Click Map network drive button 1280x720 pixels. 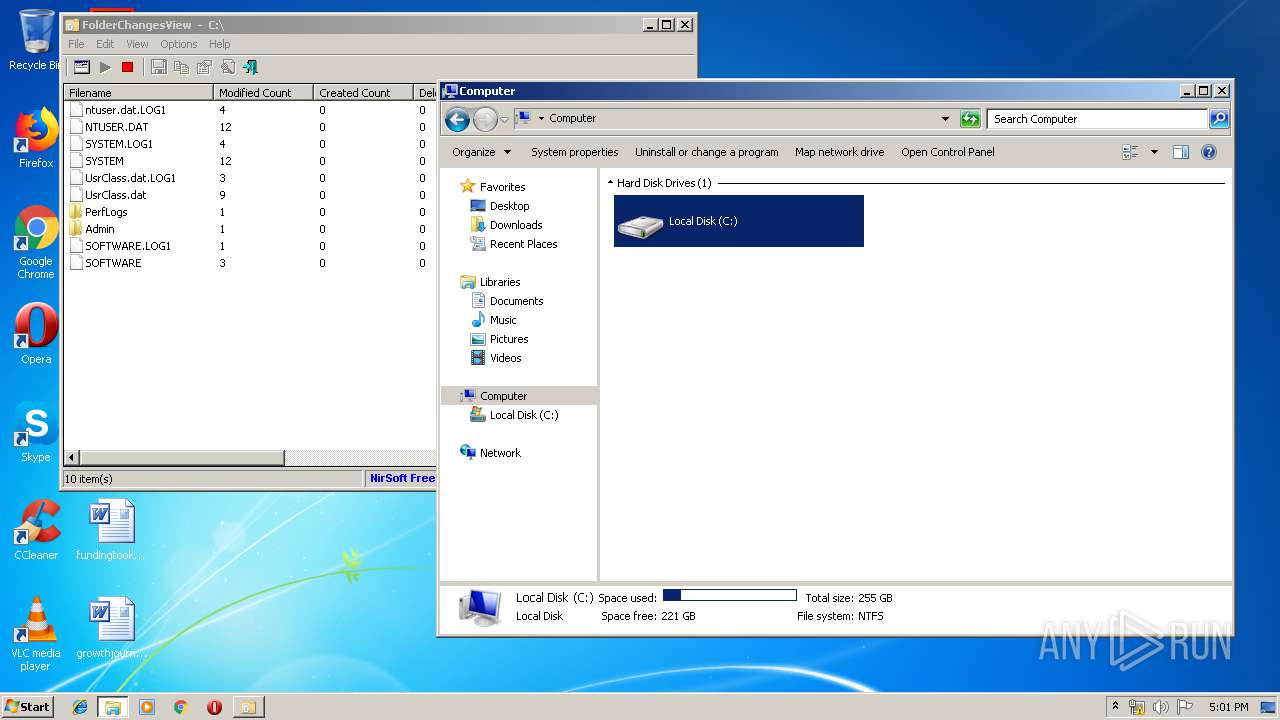pos(839,152)
